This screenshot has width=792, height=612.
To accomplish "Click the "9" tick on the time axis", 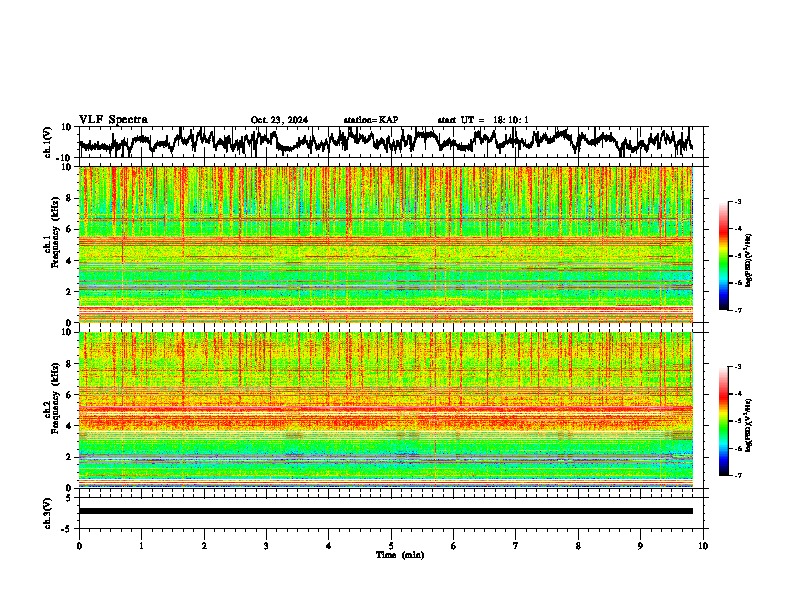I will (x=640, y=546).
